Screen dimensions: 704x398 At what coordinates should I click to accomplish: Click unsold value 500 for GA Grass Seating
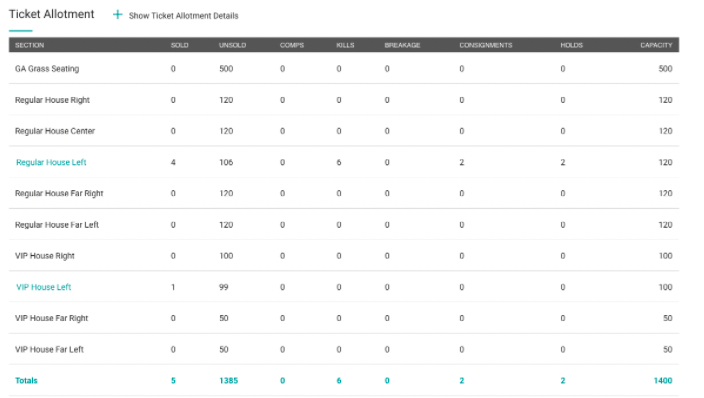pos(226,69)
